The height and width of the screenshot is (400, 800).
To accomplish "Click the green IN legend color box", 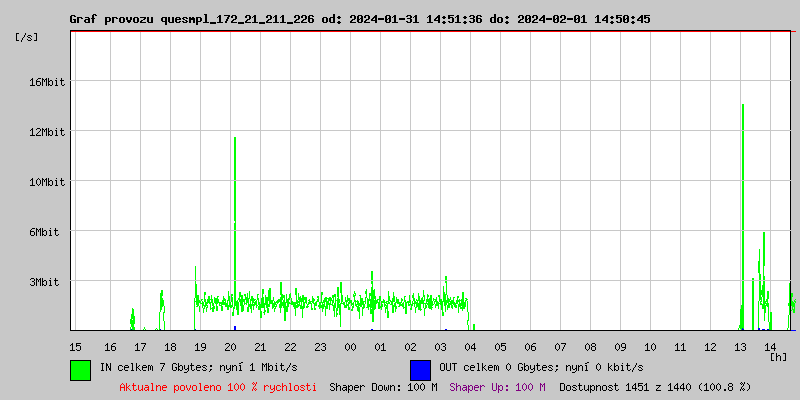I will coord(80,369).
